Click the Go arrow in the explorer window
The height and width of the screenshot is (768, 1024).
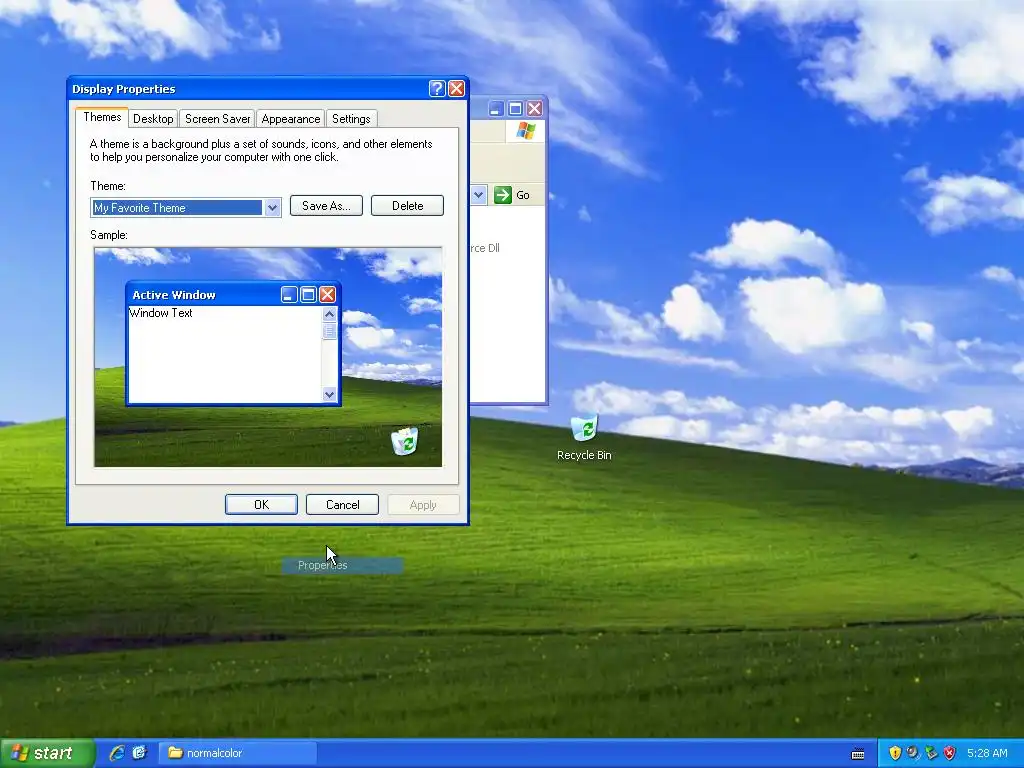pyautogui.click(x=503, y=195)
